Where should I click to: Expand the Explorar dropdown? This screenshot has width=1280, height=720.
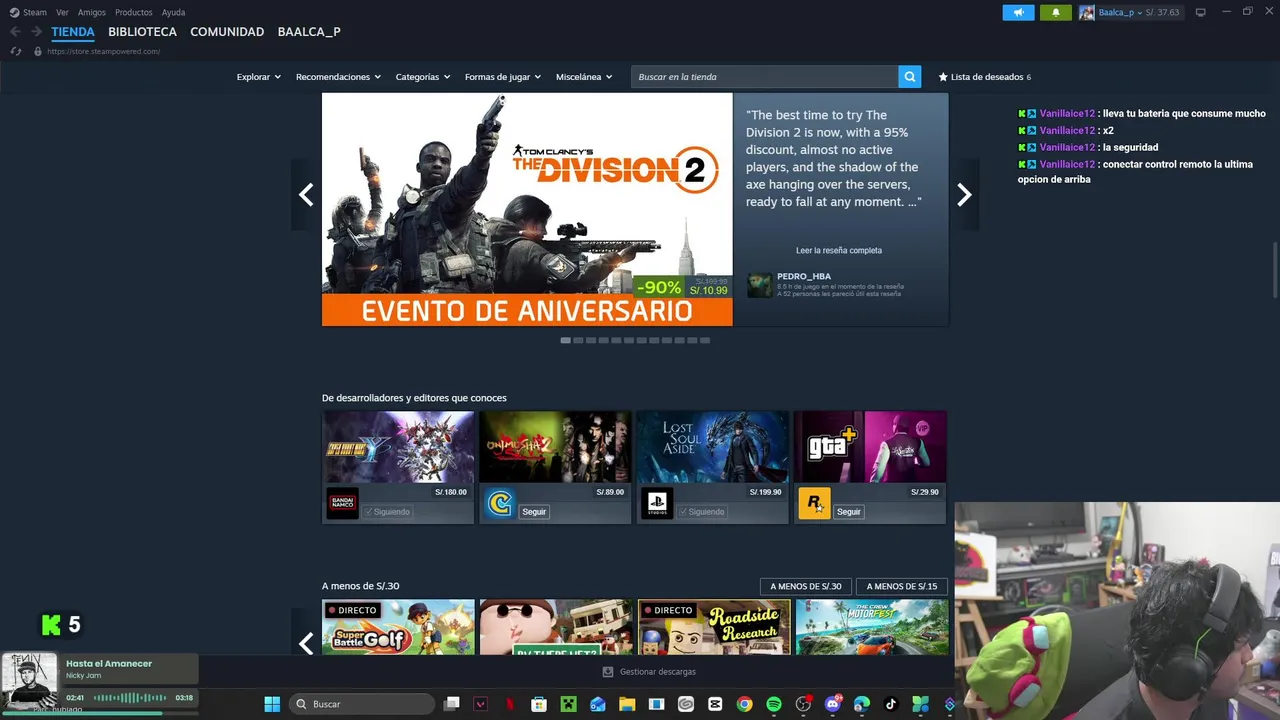click(x=258, y=77)
